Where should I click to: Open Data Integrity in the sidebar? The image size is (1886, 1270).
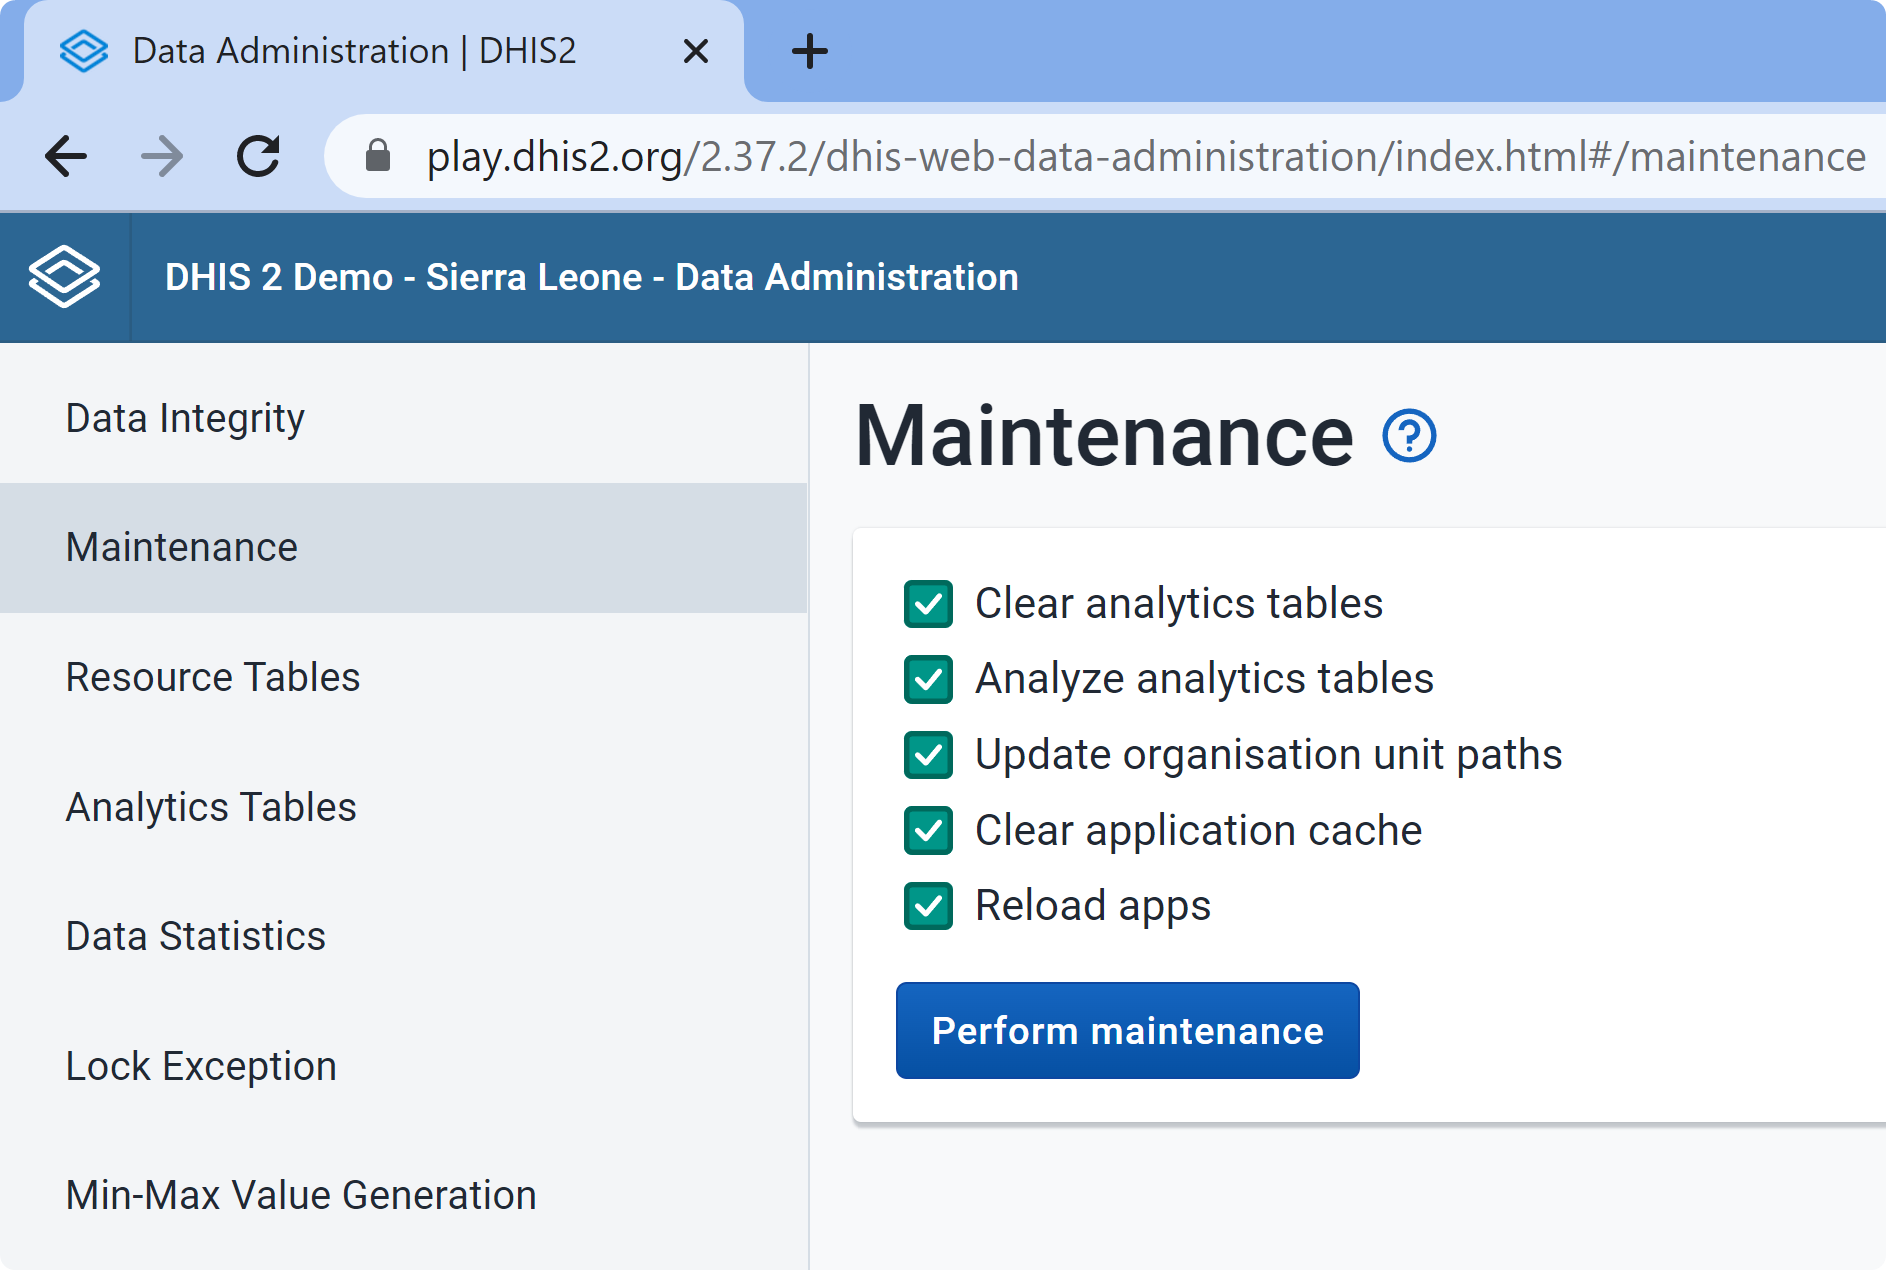point(403,418)
